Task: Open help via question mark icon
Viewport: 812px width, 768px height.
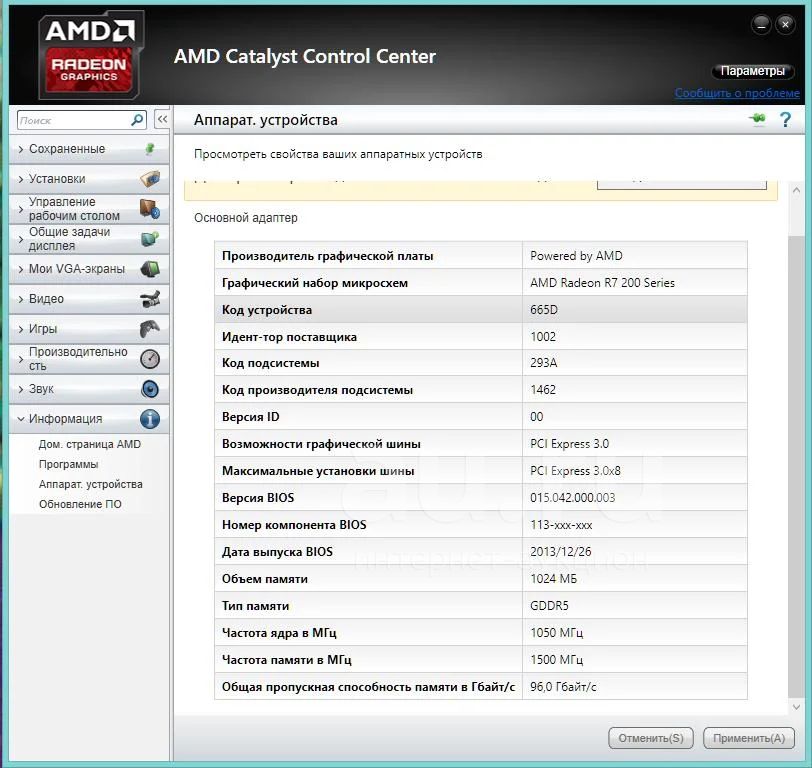Action: pyautogui.click(x=785, y=120)
